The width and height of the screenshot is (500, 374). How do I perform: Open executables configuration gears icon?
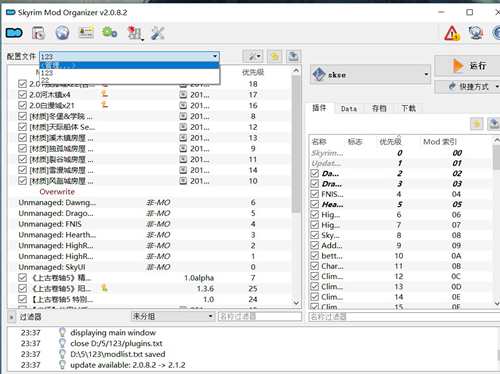(x=109, y=33)
